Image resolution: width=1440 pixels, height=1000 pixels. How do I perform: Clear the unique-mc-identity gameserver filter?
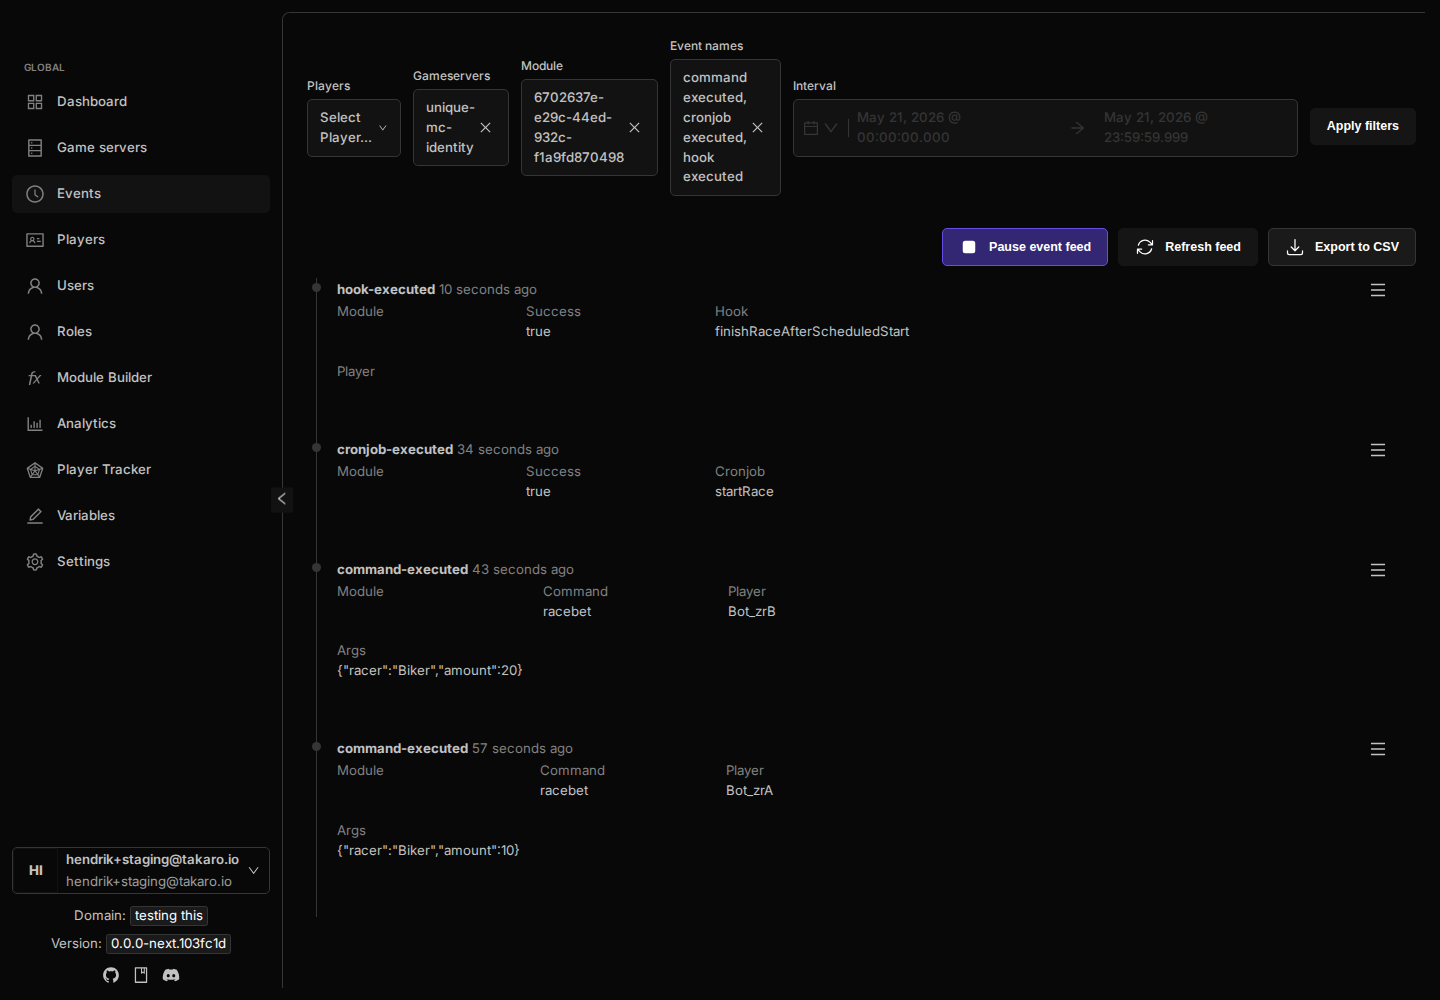click(485, 128)
